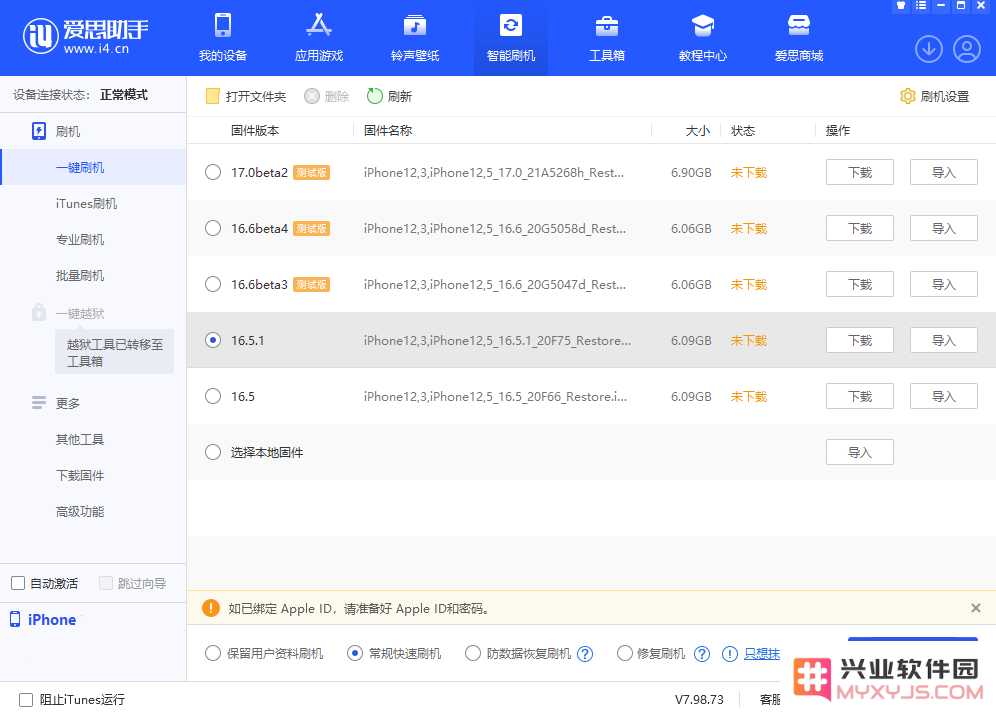Click the 只想抹 link
This screenshot has height=716, width=996.
(762, 654)
